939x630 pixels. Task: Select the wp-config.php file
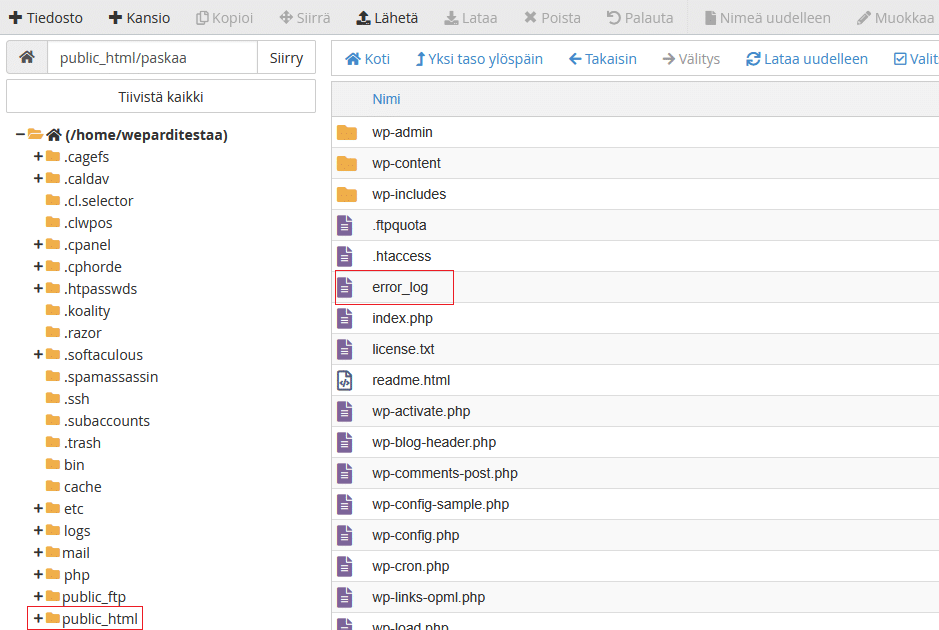(x=415, y=535)
